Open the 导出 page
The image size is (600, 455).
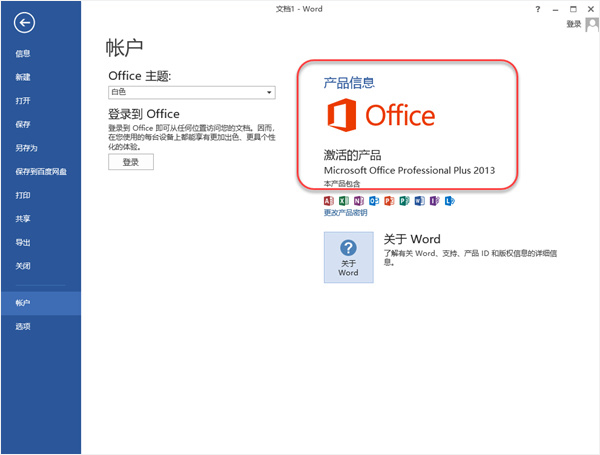[23, 243]
